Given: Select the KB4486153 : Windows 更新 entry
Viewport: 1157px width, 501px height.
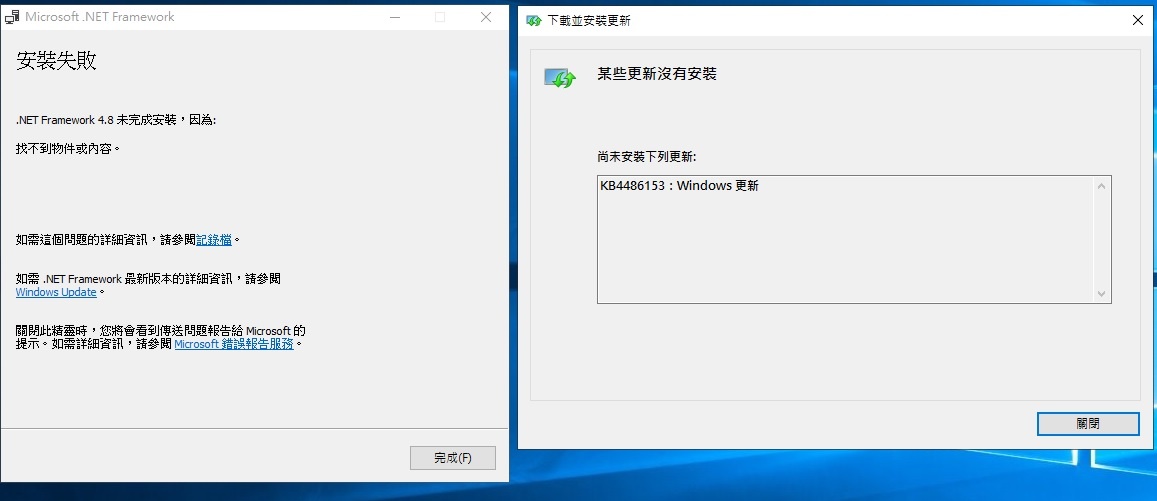Looking at the screenshot, I should click(x=680, y=186).
